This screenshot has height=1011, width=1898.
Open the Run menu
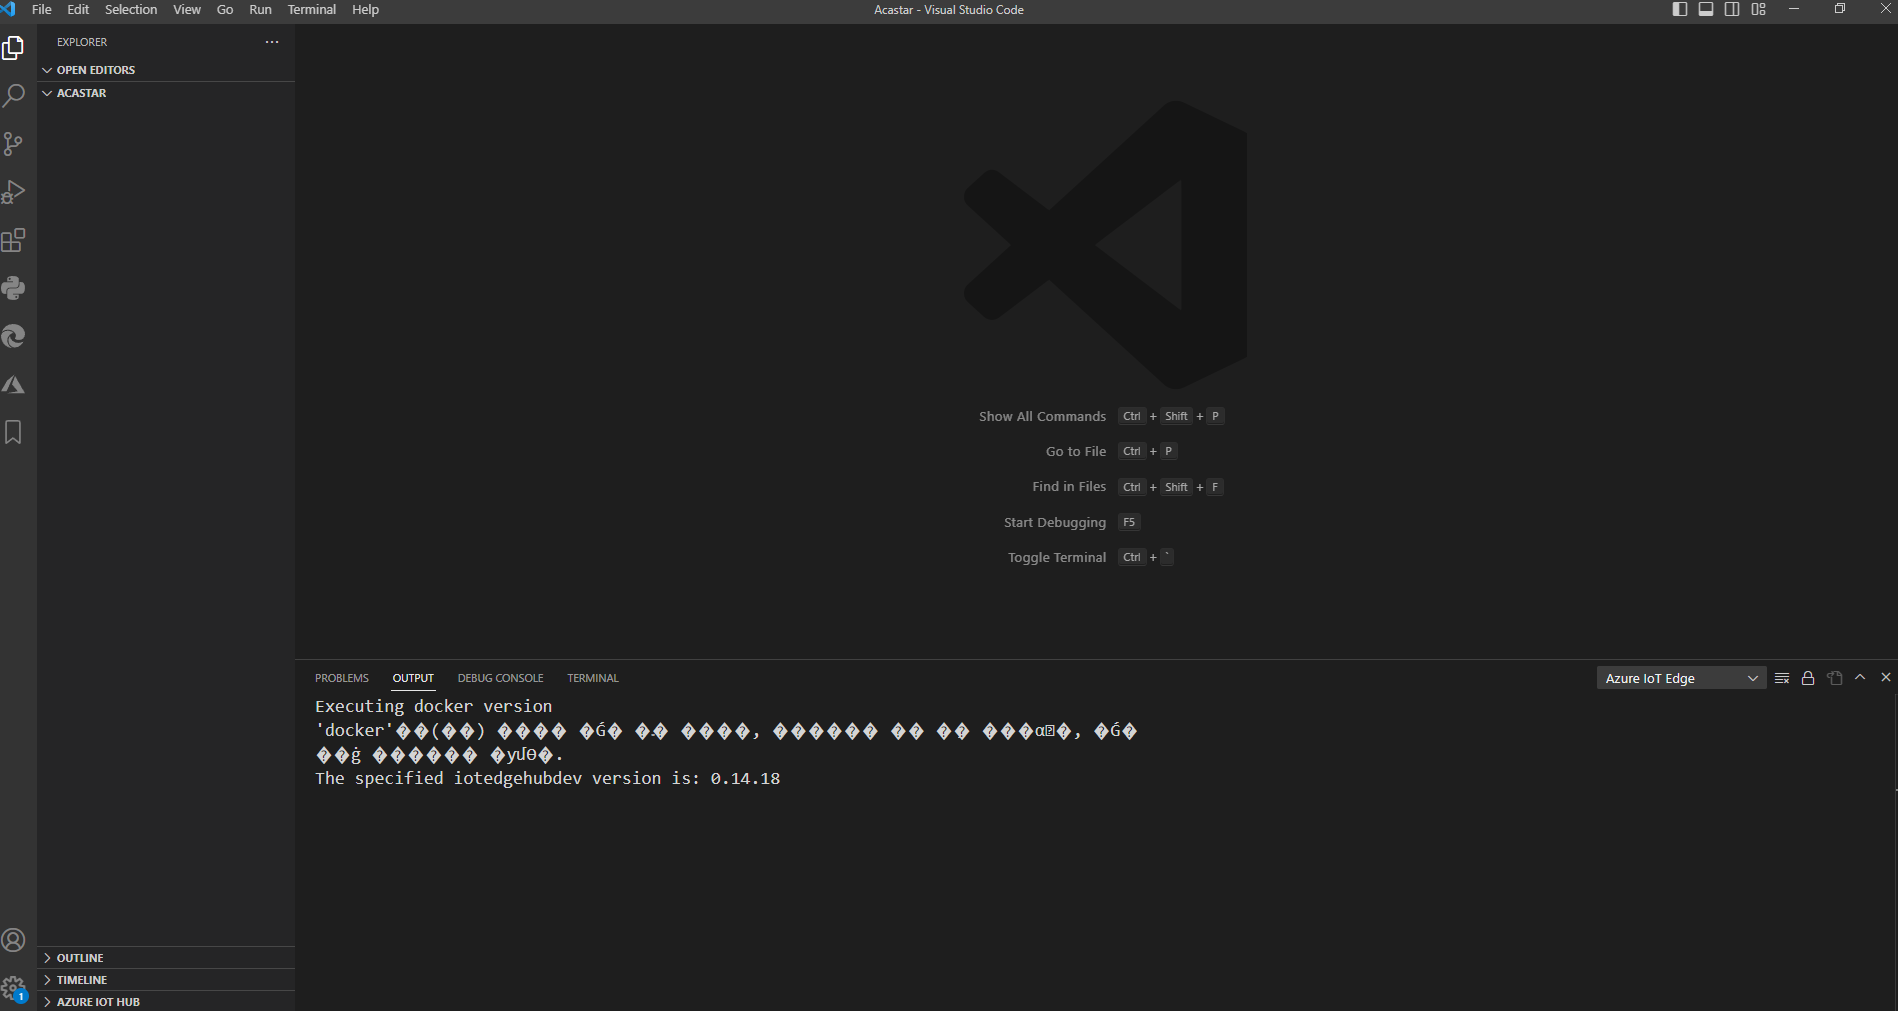coord(260,9)
